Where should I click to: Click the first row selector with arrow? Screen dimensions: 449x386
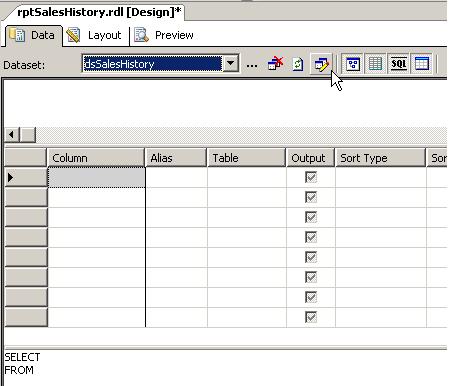[x=26, y=177]
